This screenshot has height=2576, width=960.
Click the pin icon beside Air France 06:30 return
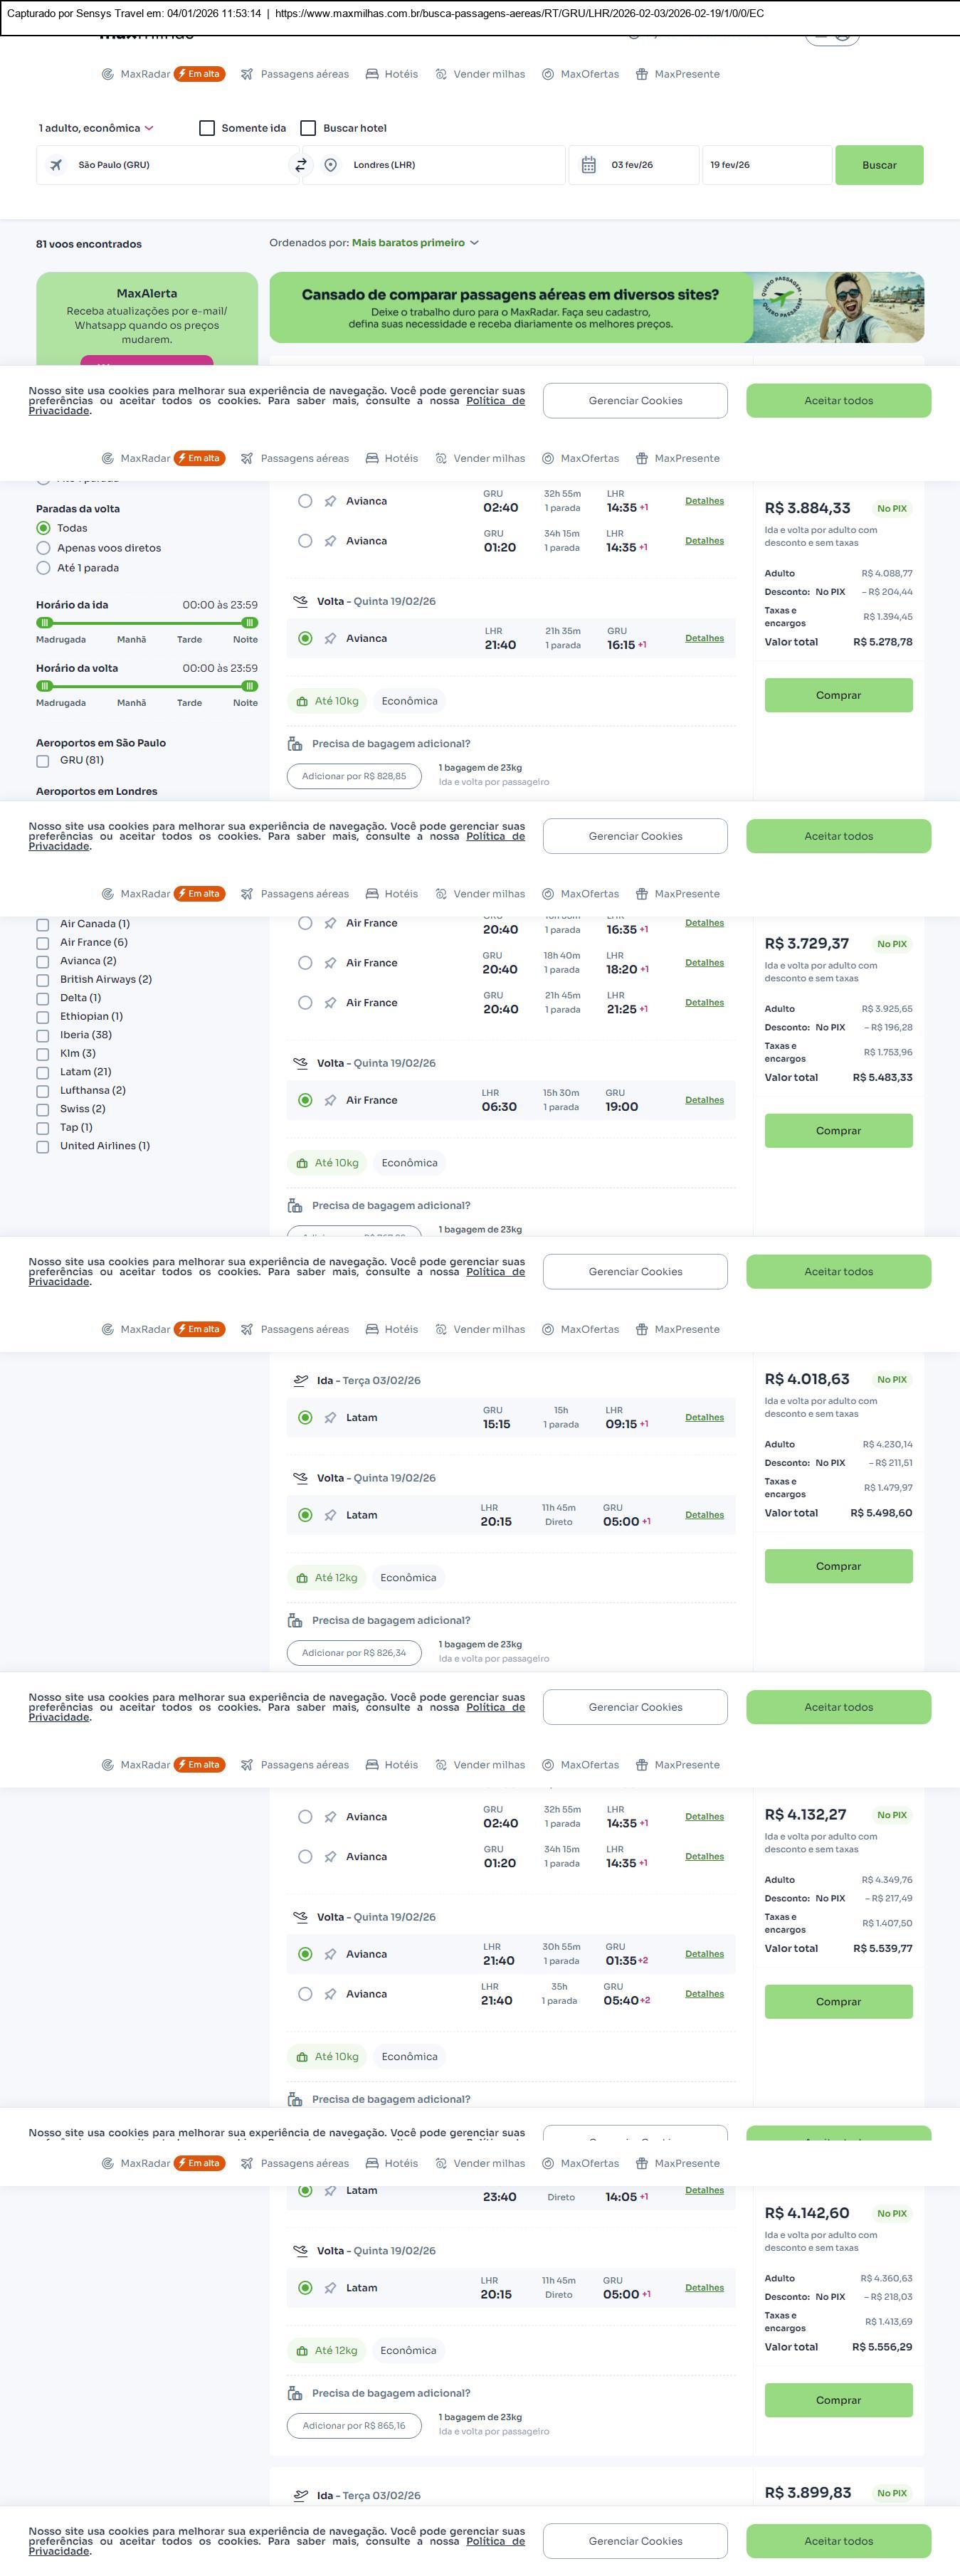coord(330,1100)
